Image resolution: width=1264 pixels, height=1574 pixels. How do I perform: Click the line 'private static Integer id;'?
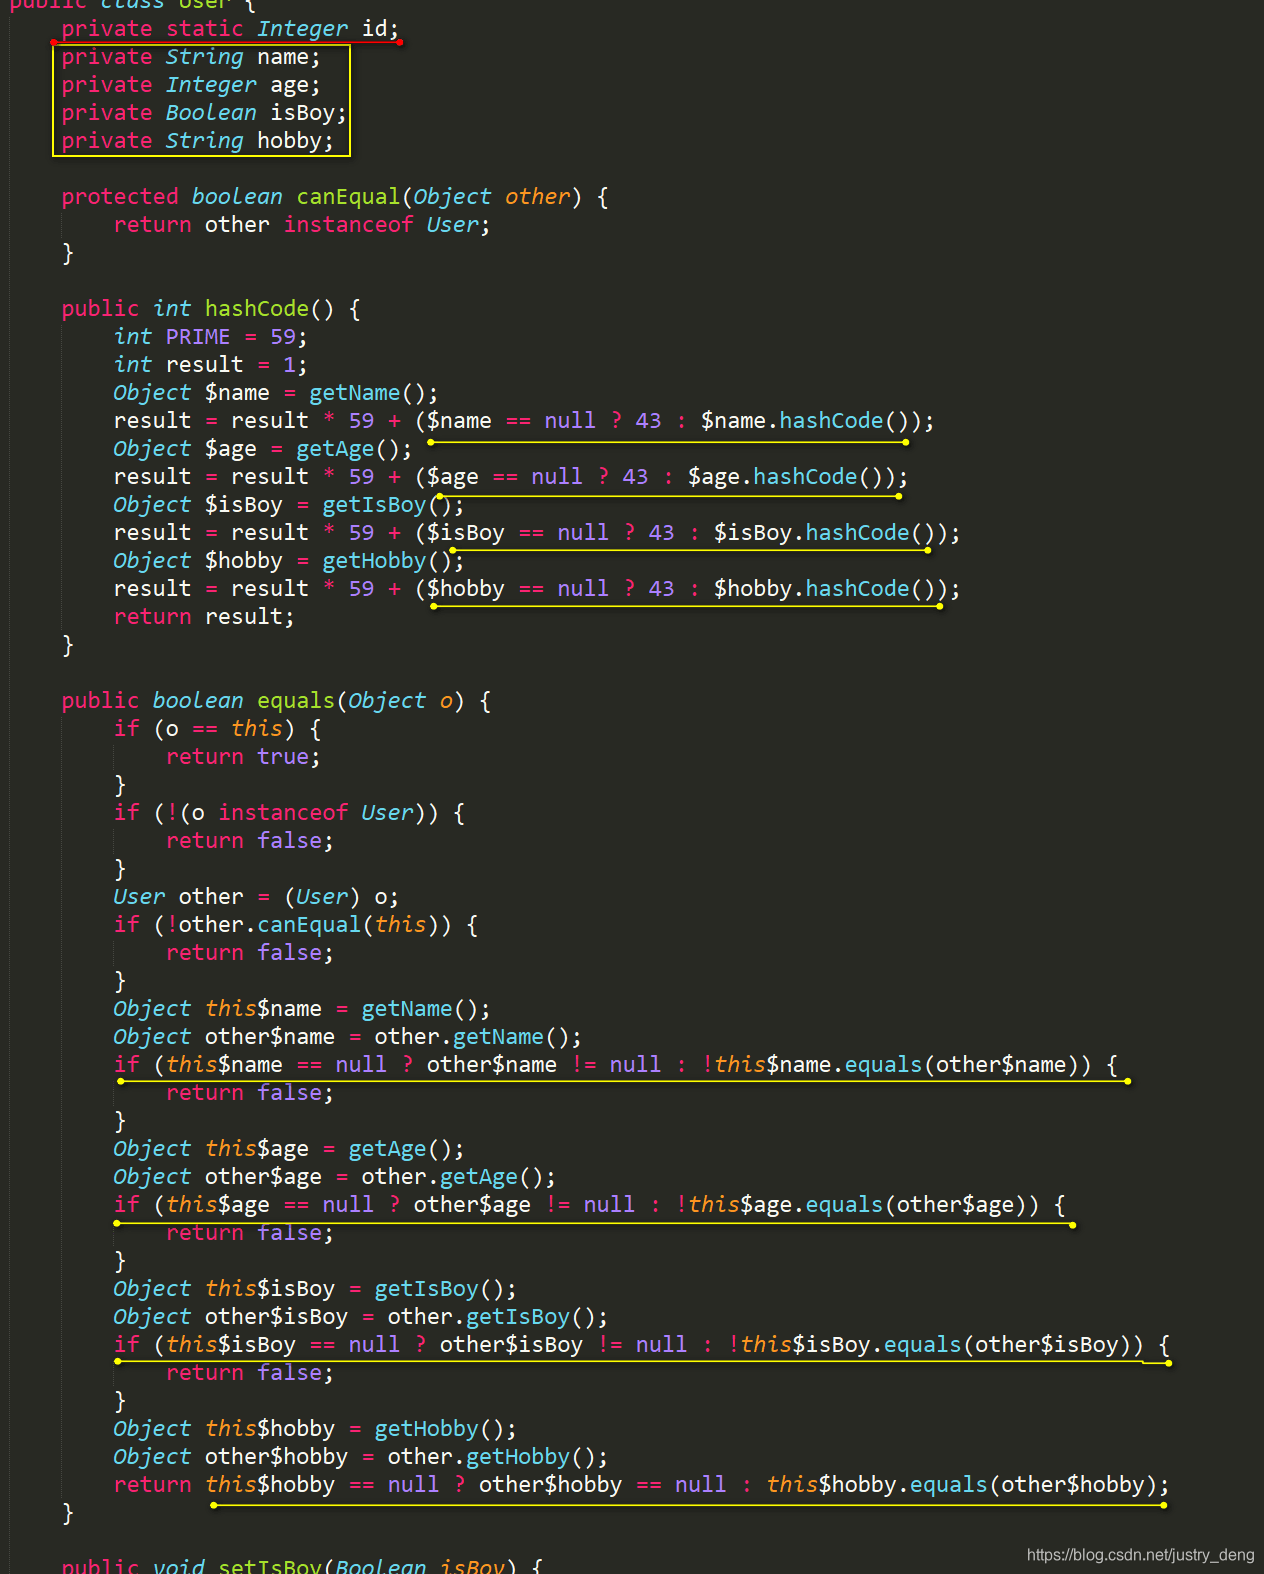click(230, 29)
